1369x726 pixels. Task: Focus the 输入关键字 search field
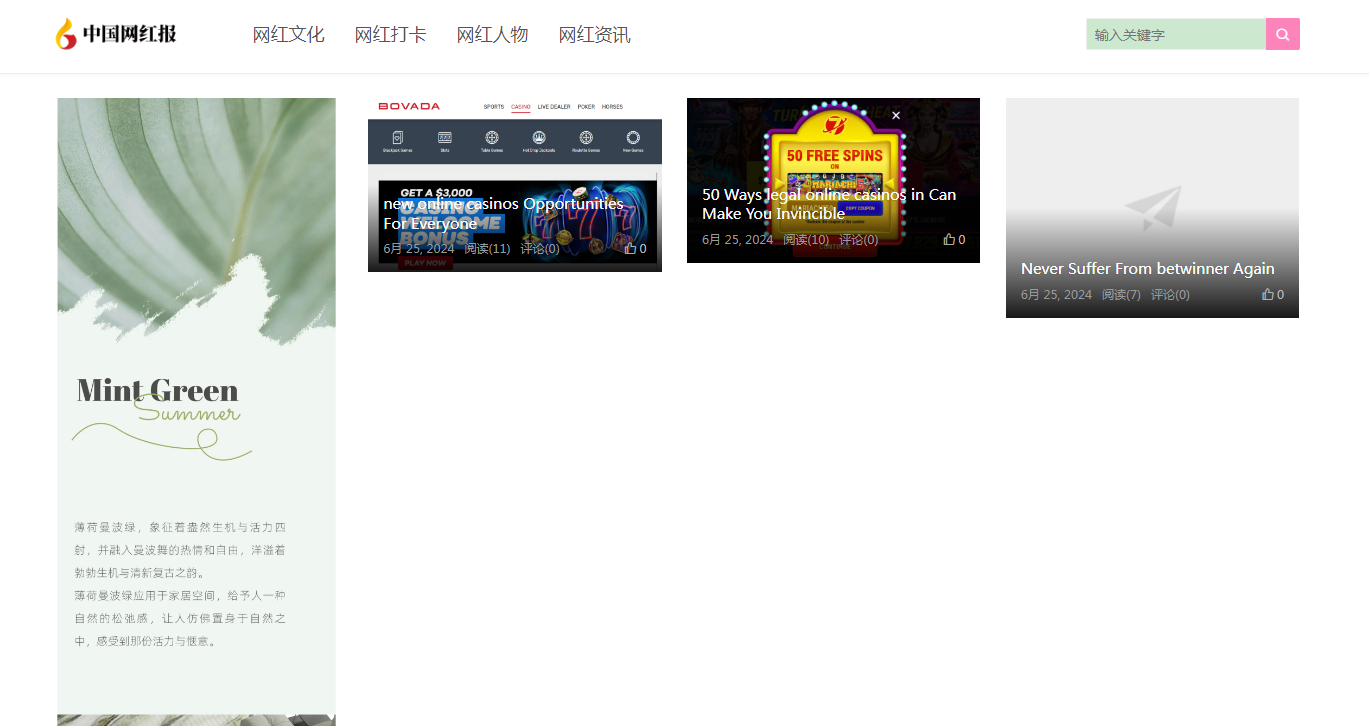(x=1176, y=34)
